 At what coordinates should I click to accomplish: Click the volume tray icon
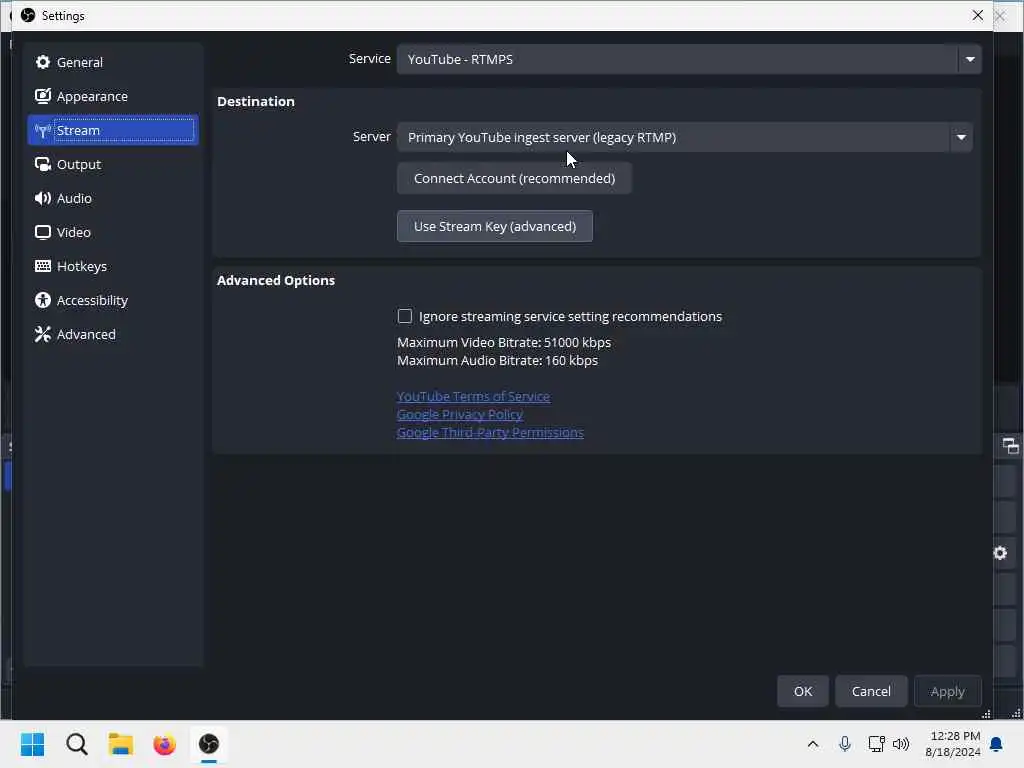click(x=901, y=744)
